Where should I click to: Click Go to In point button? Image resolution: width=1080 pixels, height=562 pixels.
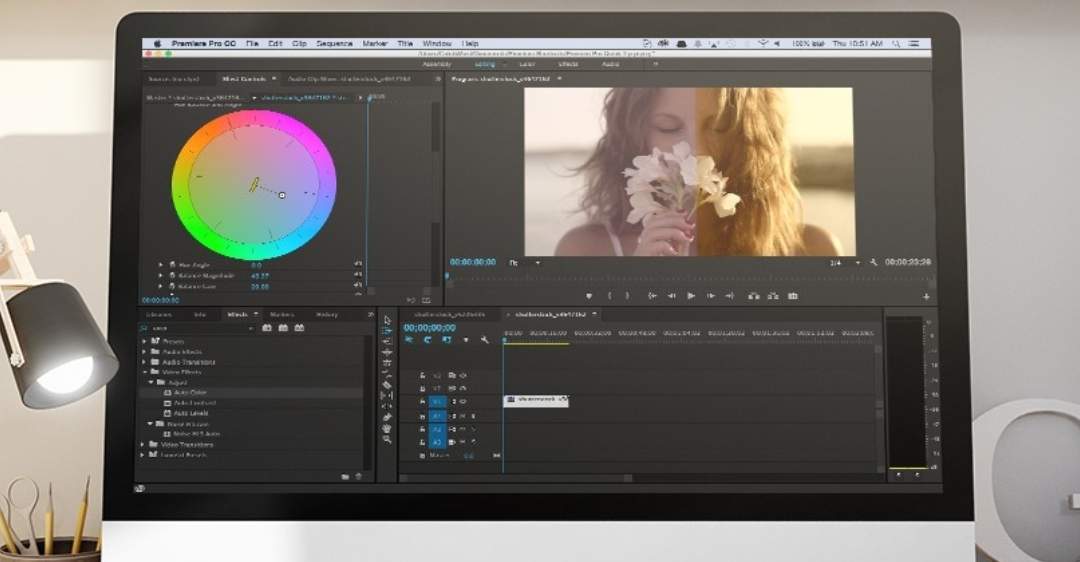coord(652,296)
